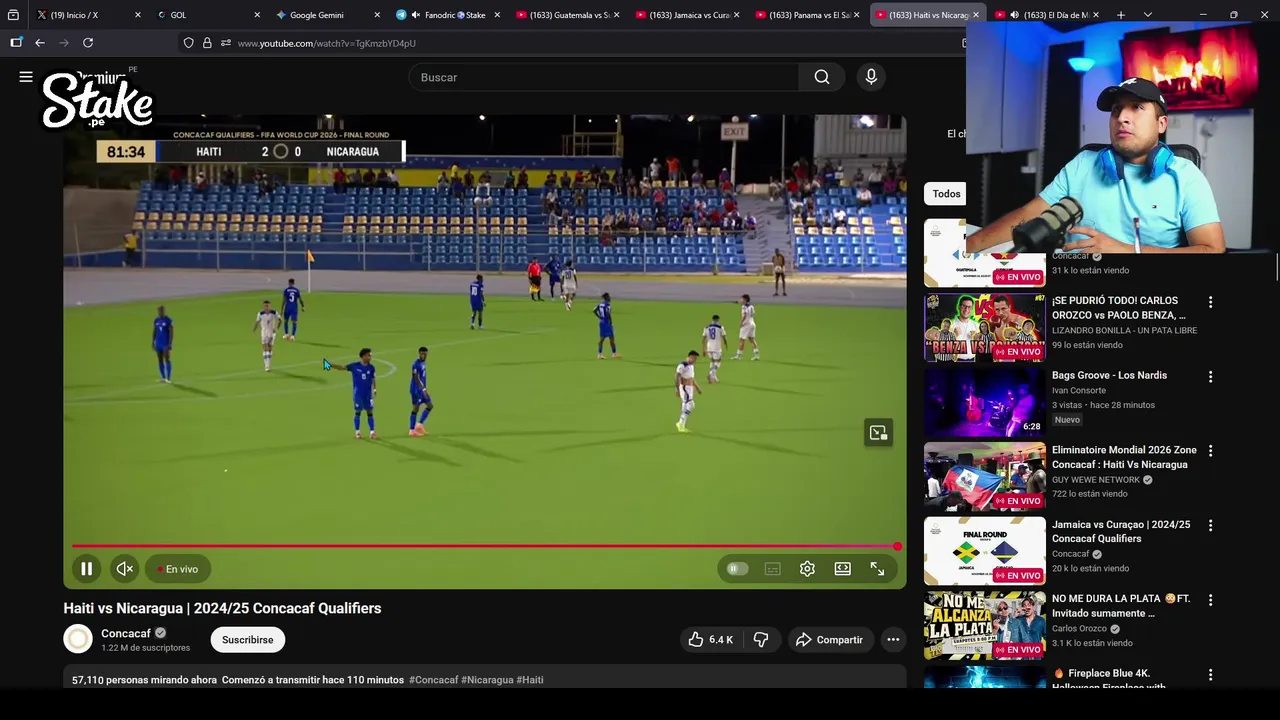Select the Todos filter chip
The height and width of the screenshot is (720, 1280).
click(x=946, y=194)
